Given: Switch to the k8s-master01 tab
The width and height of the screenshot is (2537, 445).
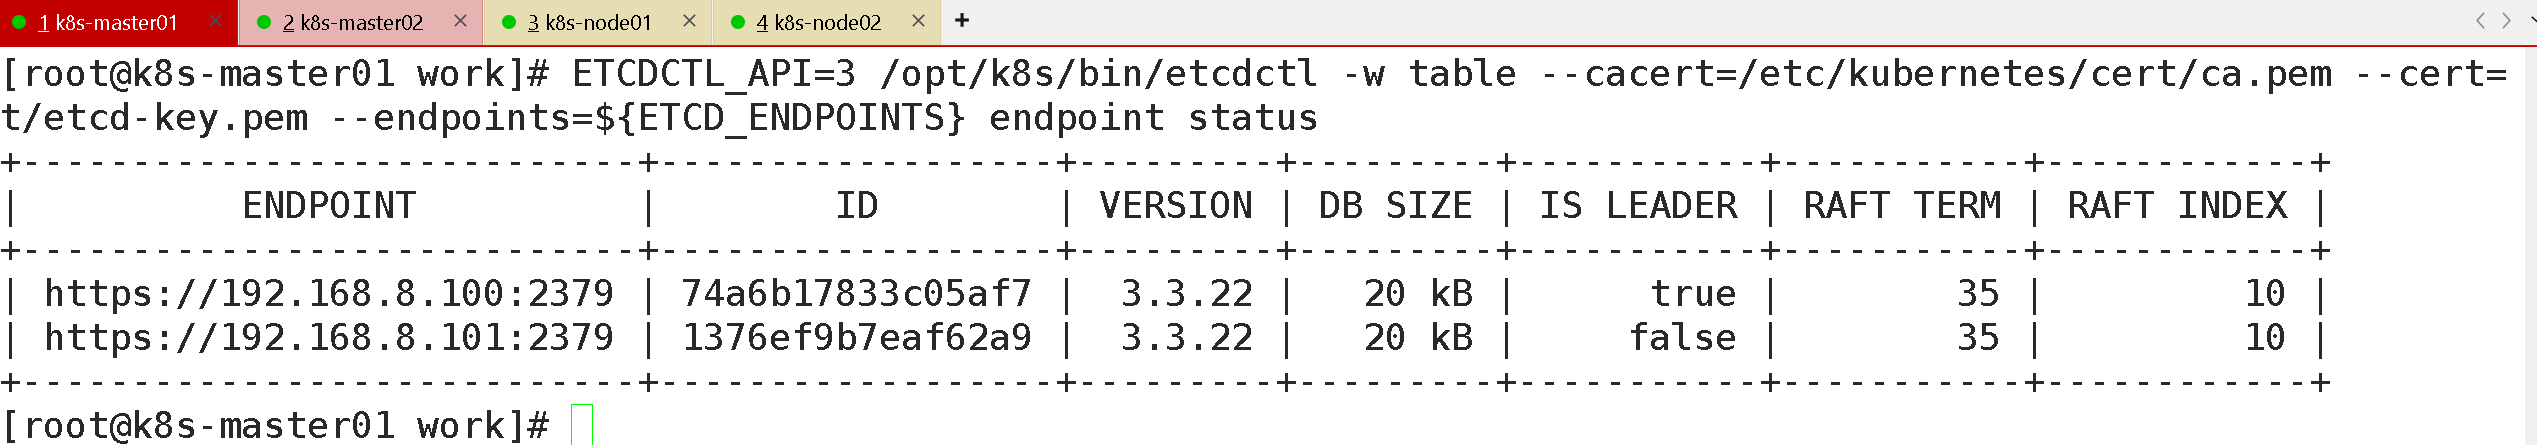Looking at the screenshot, I should point(108,23).
